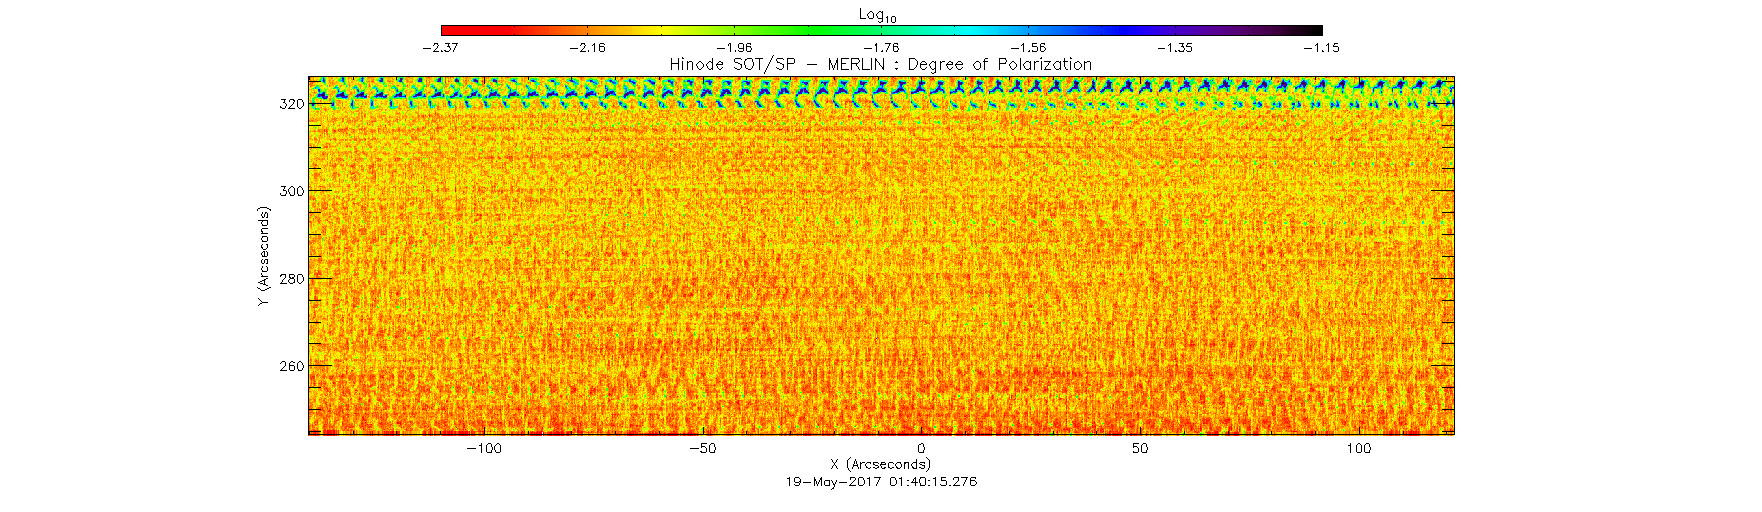The height and width of the screenshot is (512, 1762).
Task: Click the 100 tick label on X axis
Action: click(x=1358, y=448)
